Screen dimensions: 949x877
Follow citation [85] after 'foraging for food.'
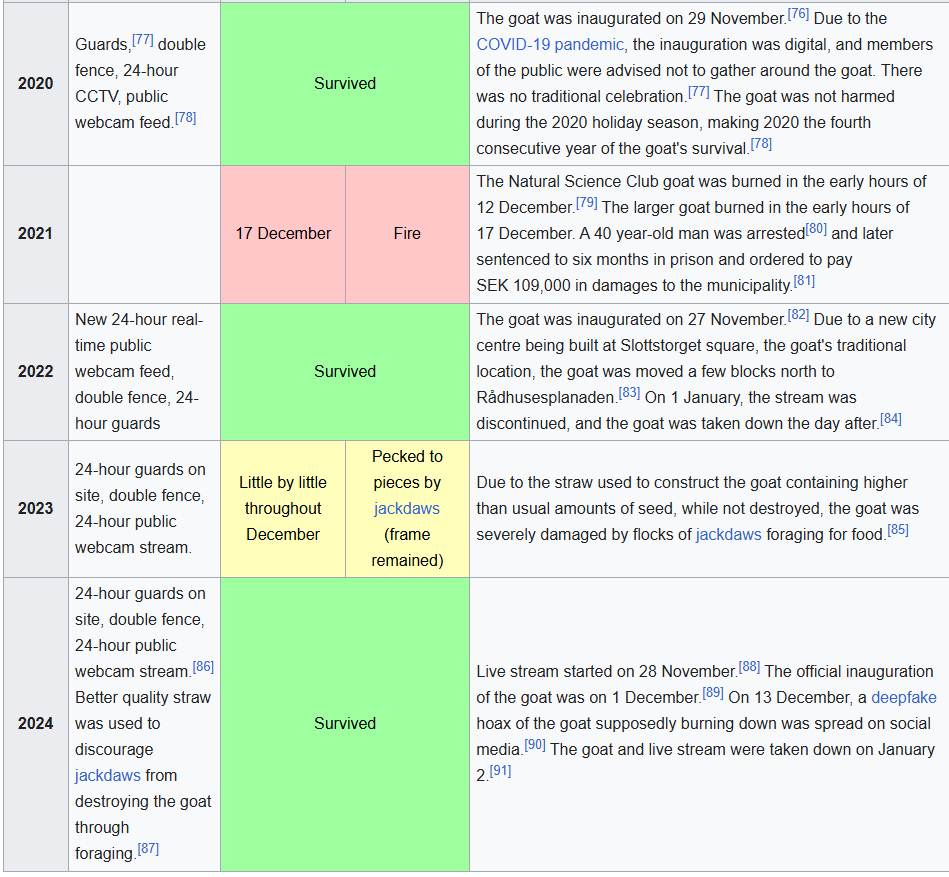pyautogui.click(x=898, y=530)
